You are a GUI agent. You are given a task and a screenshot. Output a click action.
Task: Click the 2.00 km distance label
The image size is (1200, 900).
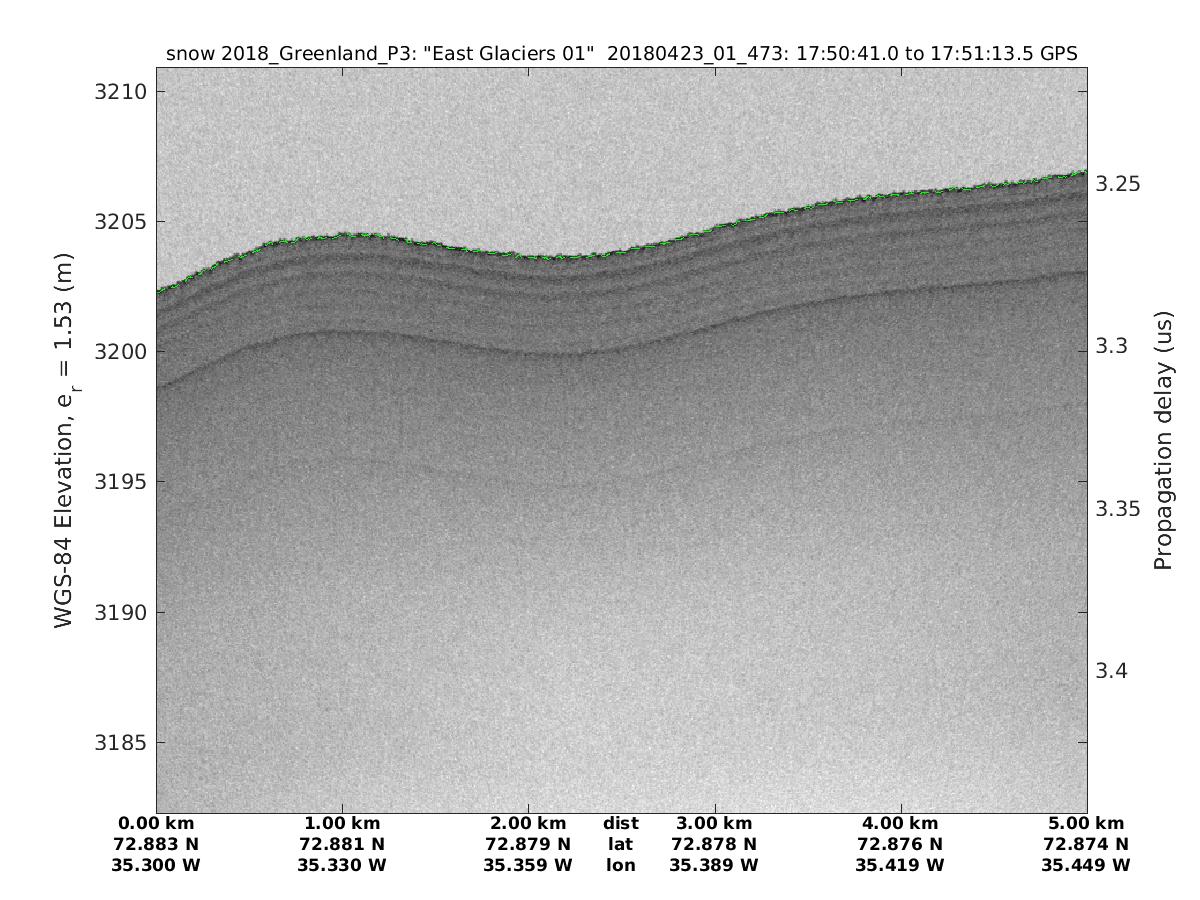[528, 824]
